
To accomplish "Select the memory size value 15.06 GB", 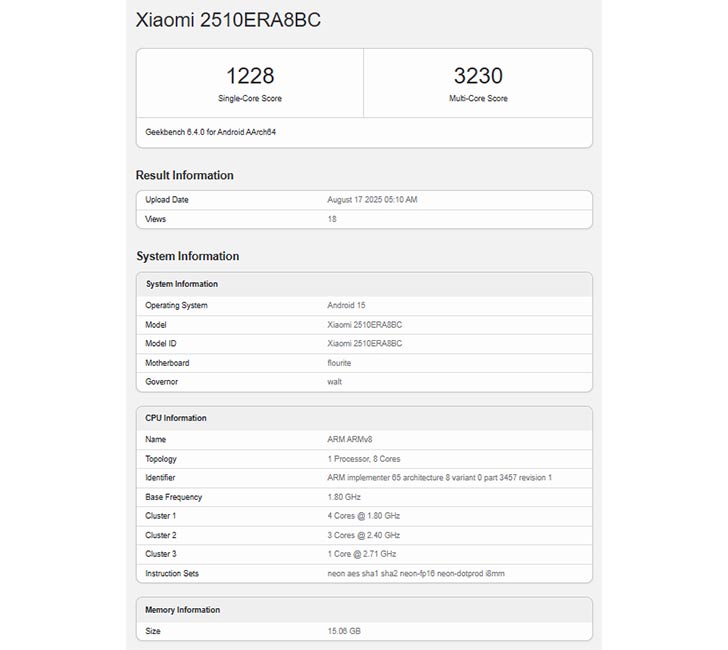I will point(344,631).
